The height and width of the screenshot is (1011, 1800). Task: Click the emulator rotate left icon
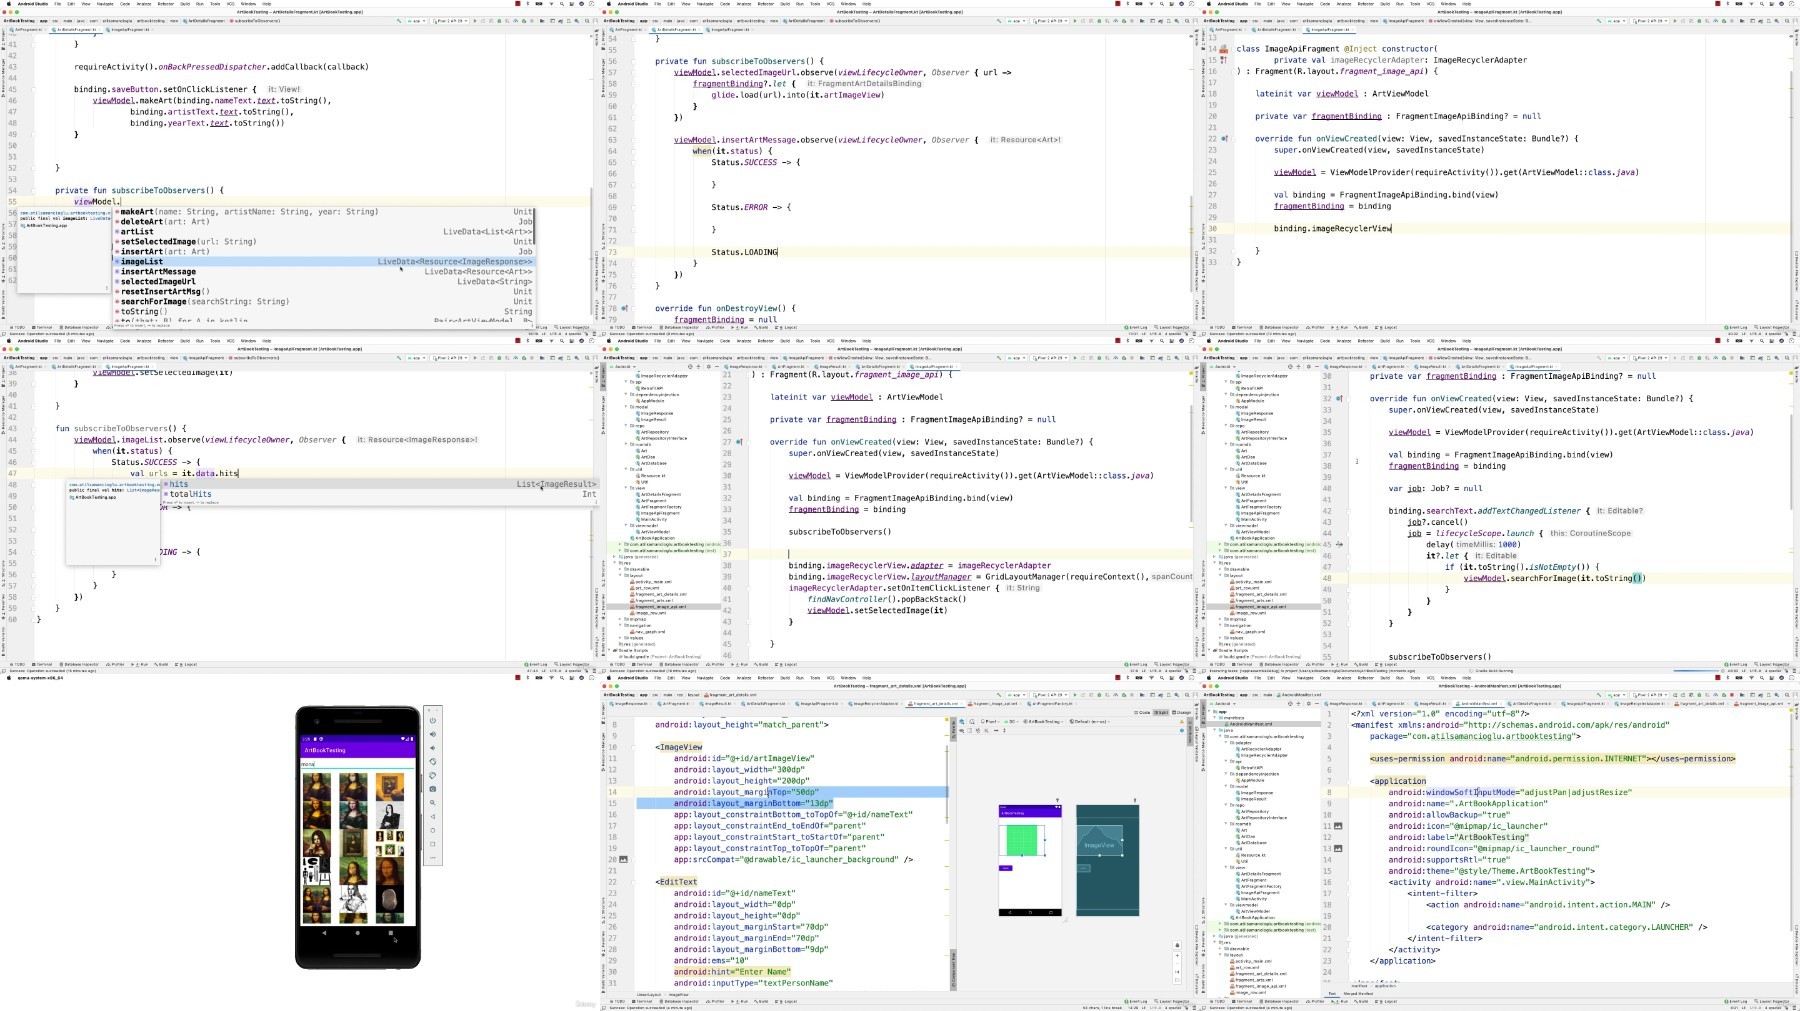[x=433, y=761]
